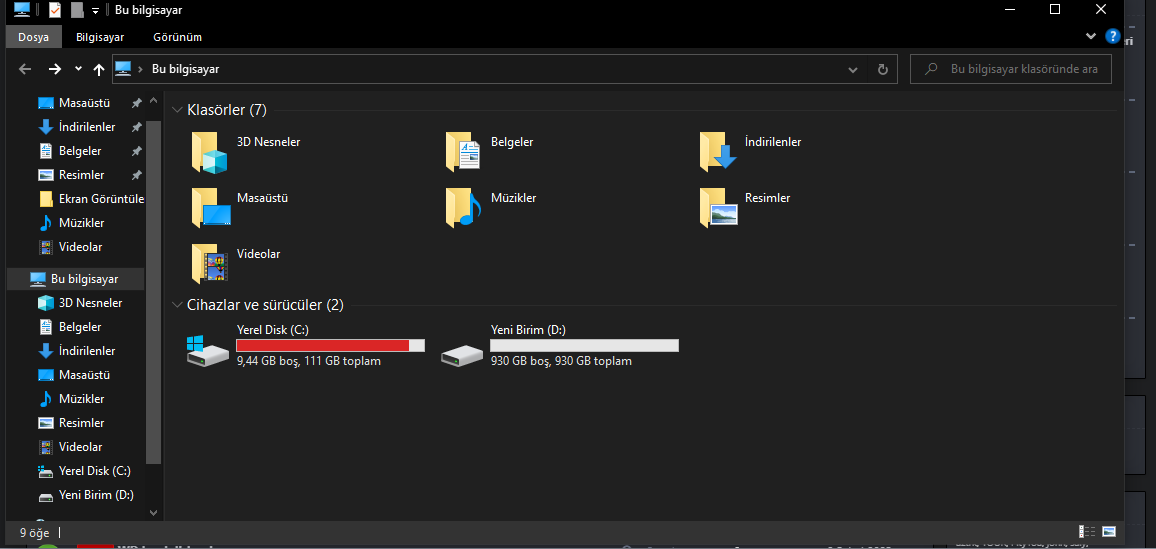The image size is (1156, 549).
Task: Click the New folder quick access toolbar icon
Action: pos(77,10)
